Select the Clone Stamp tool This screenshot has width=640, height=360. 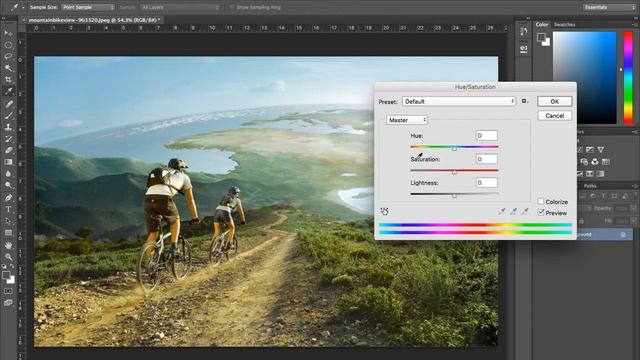pos(8,127)
